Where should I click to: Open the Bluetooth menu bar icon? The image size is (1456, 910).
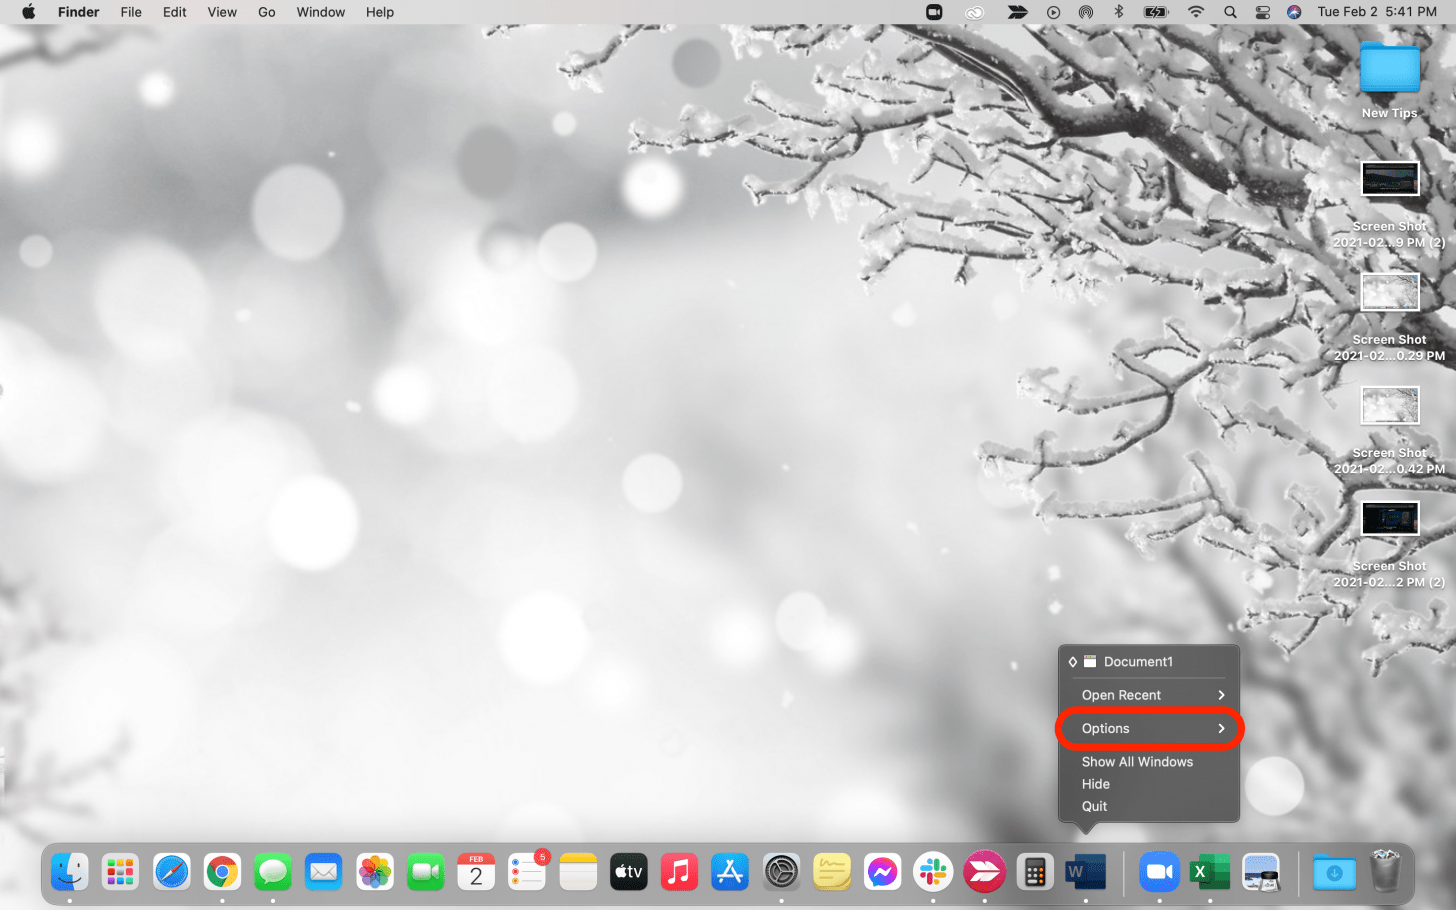[1118, 12]
